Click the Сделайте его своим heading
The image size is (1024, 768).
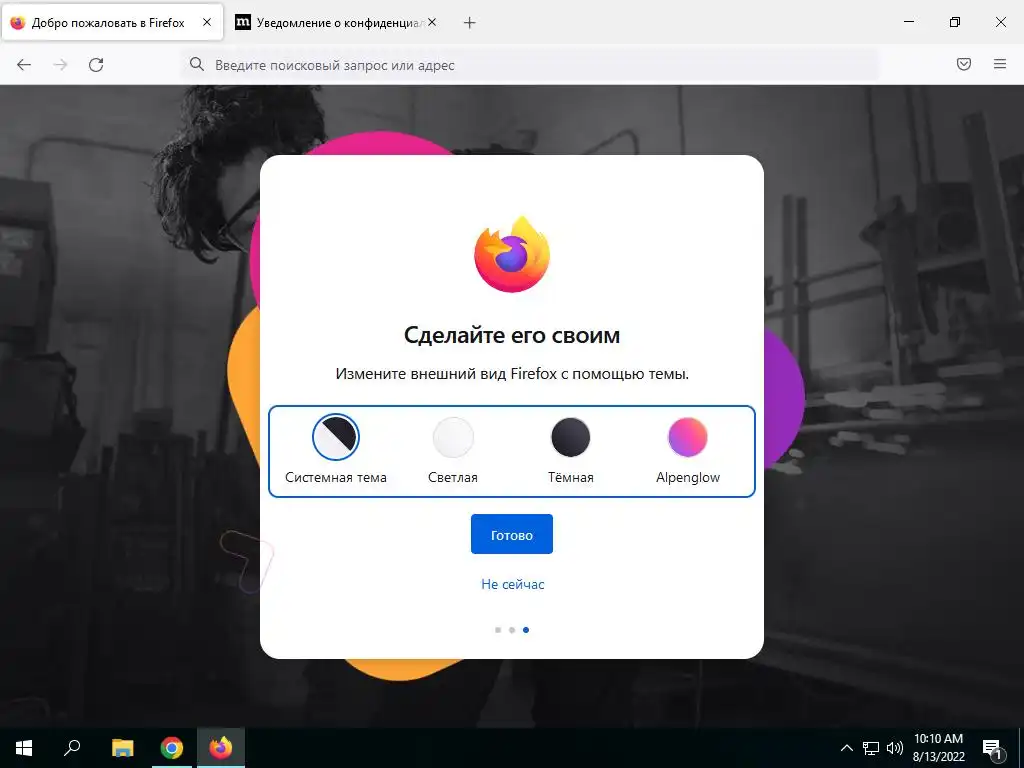[x=512, y=335]
